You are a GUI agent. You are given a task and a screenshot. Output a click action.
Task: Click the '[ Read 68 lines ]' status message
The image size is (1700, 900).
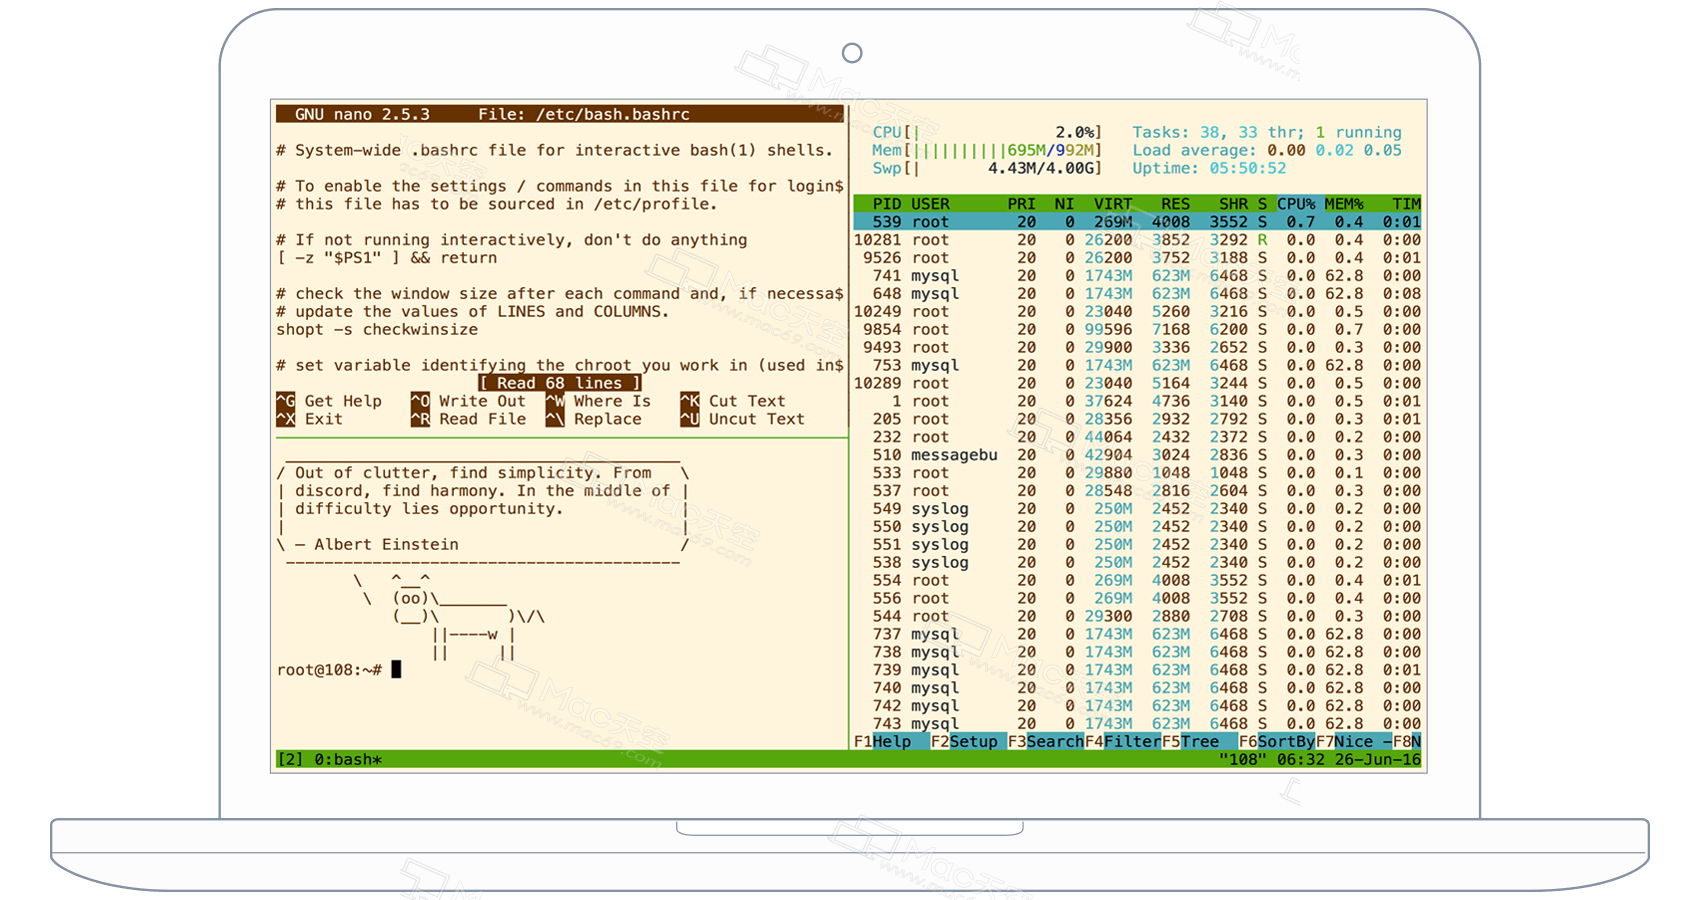coord(560,383)
